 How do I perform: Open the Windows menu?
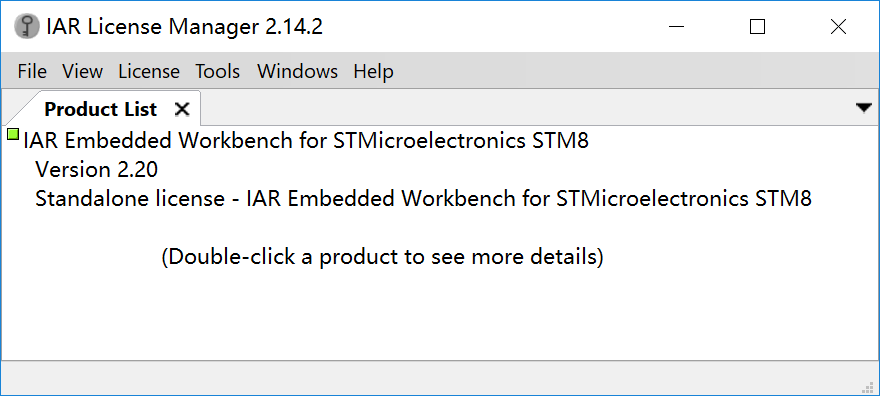point(297,71)
